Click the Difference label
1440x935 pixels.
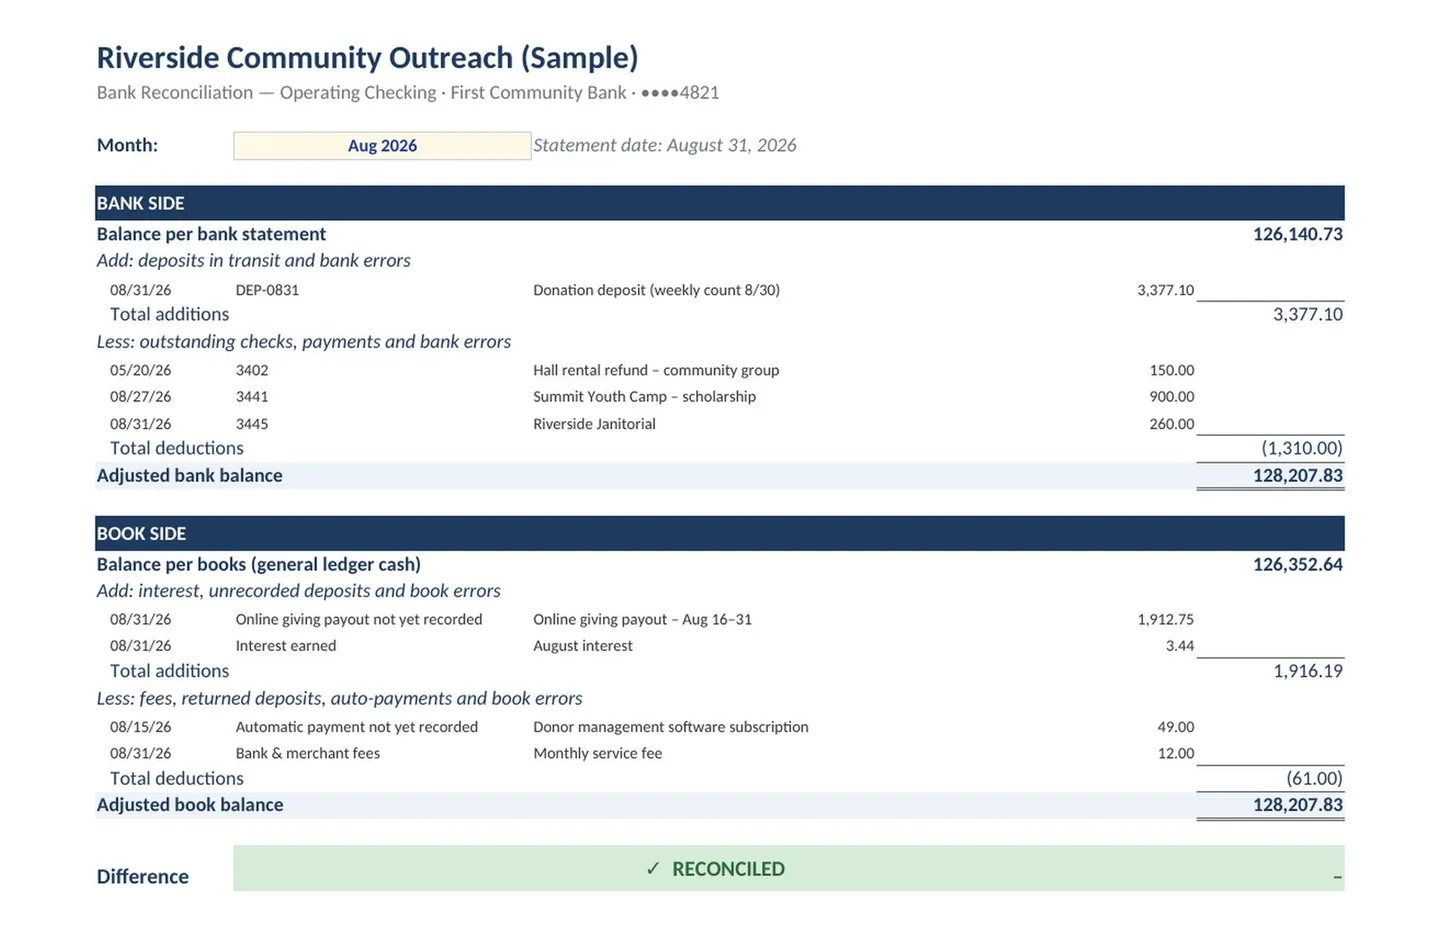click(x=142, y=877)
